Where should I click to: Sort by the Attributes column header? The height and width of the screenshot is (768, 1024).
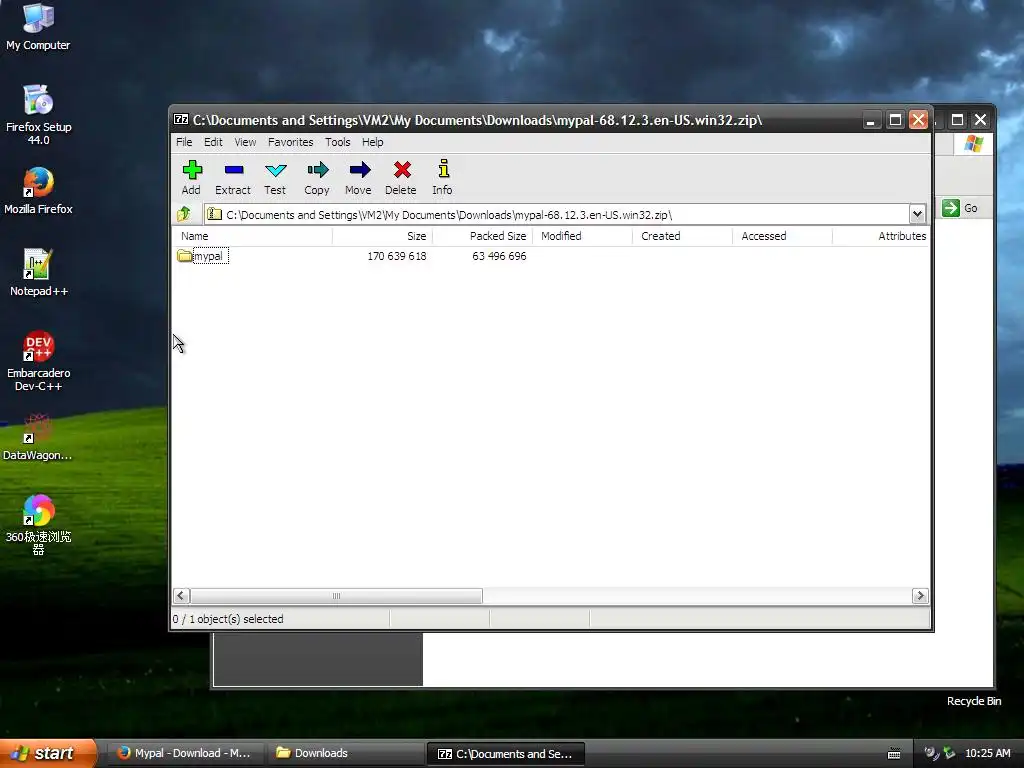(880, 236)
